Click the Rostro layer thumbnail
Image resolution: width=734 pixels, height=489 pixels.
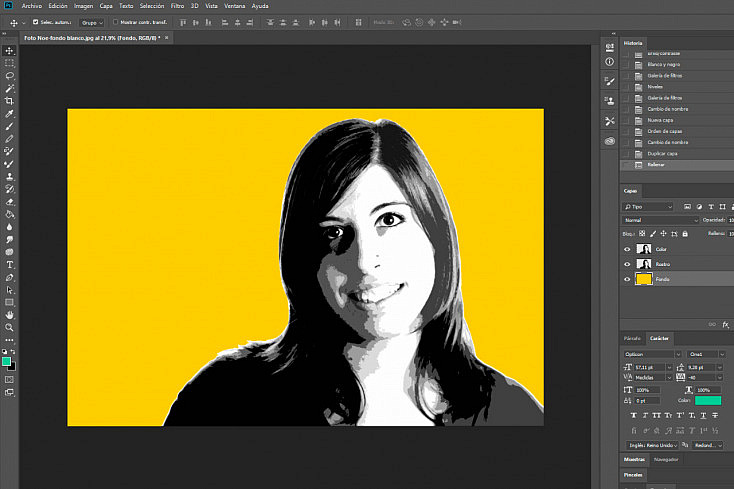[644, 264]
